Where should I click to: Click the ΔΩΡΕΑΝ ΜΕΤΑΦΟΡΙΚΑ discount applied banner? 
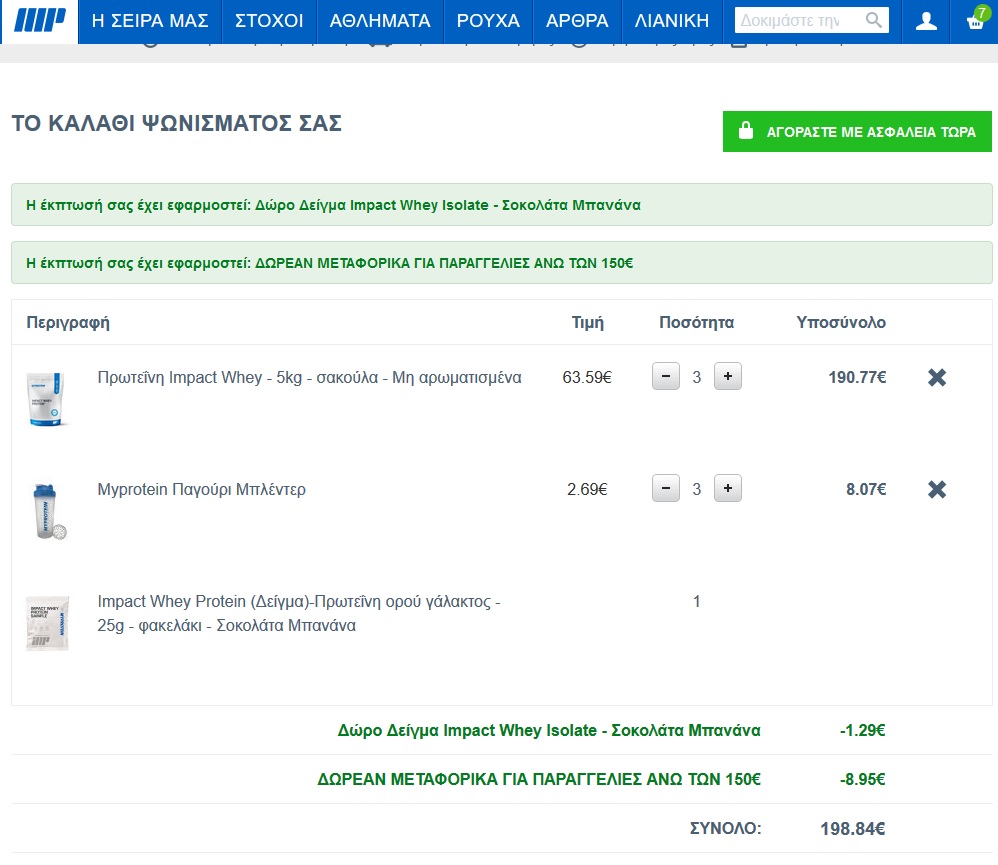point(502,263)
